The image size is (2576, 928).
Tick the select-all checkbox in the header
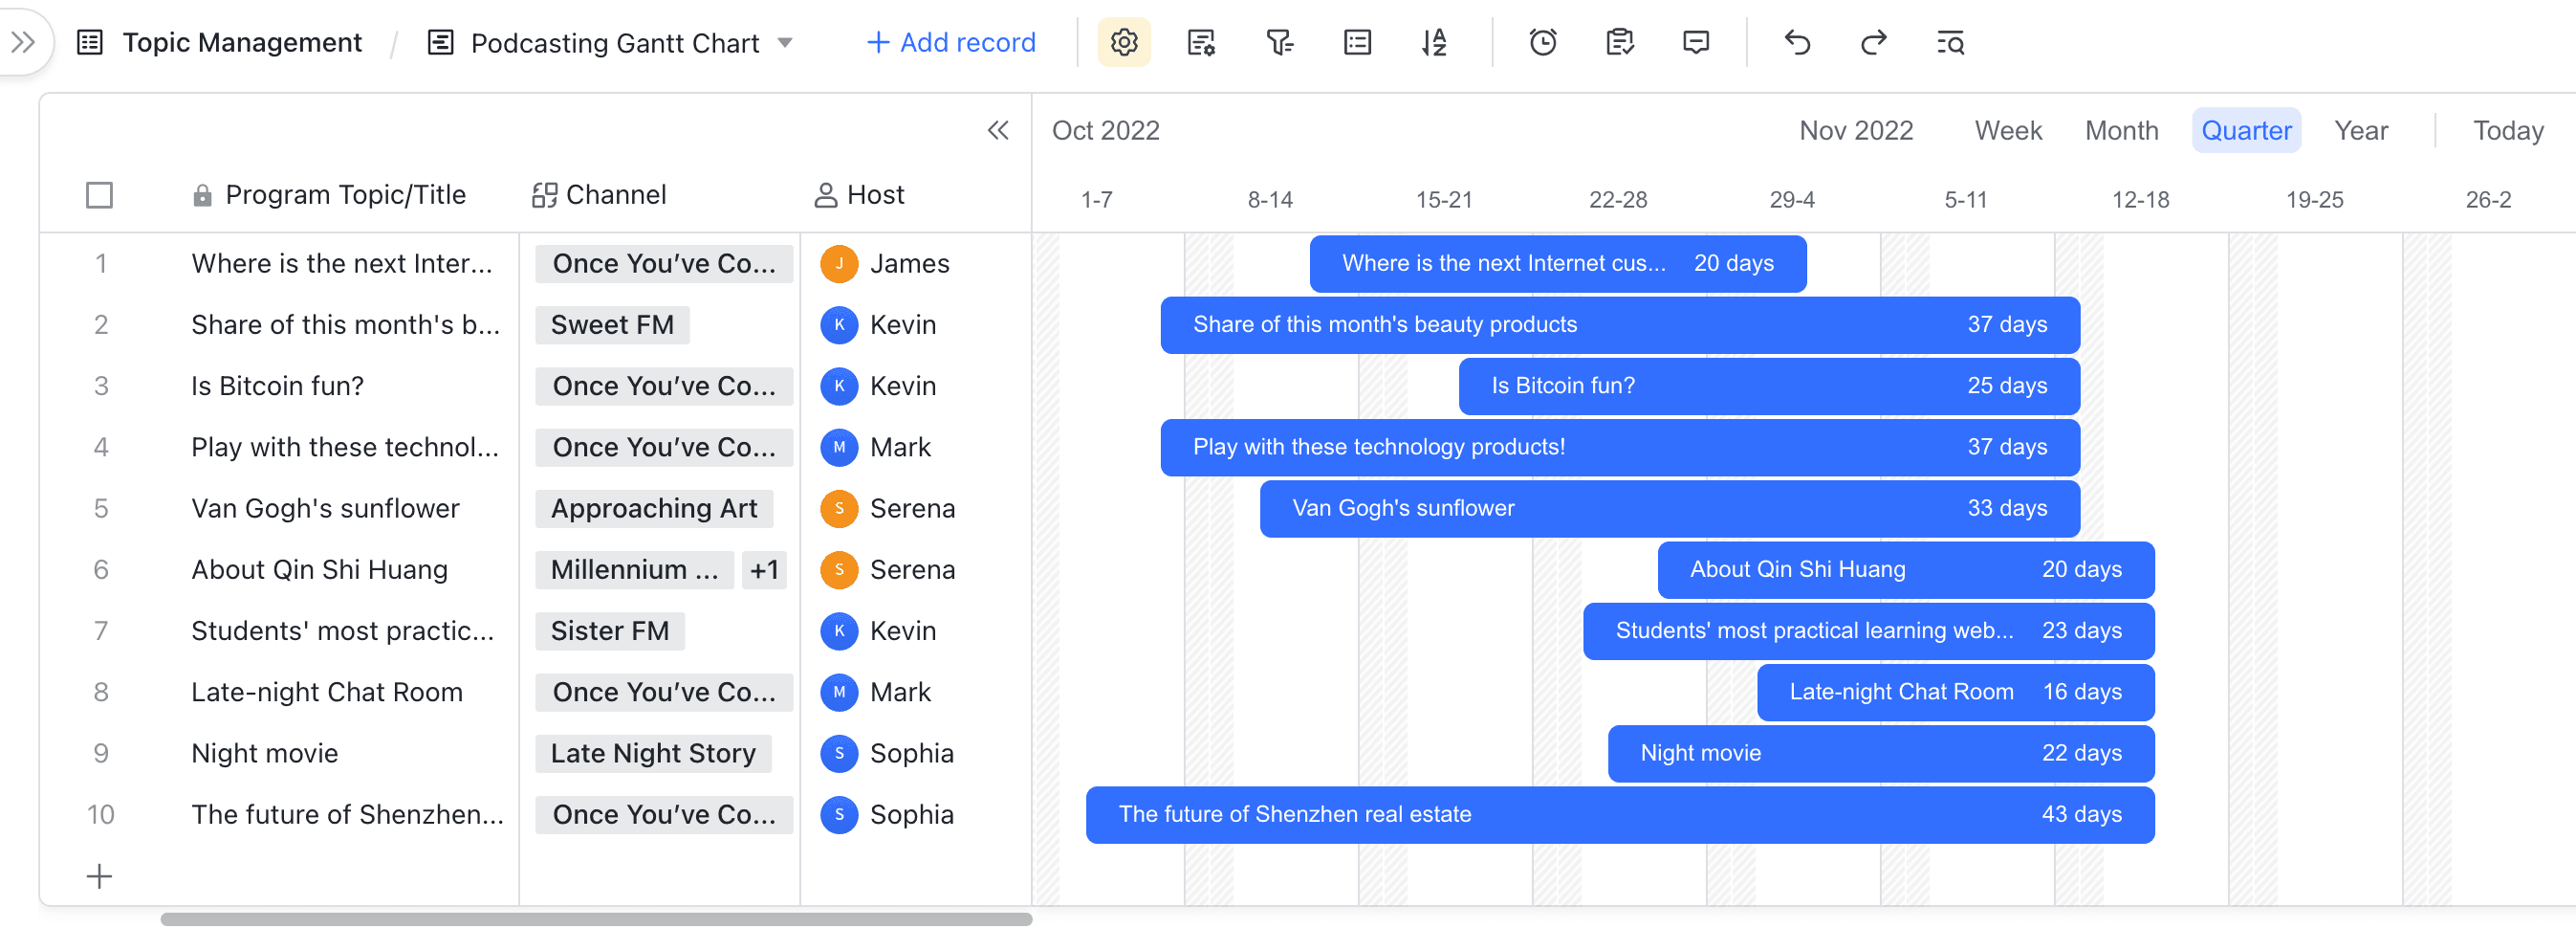(x=99, y=195)
